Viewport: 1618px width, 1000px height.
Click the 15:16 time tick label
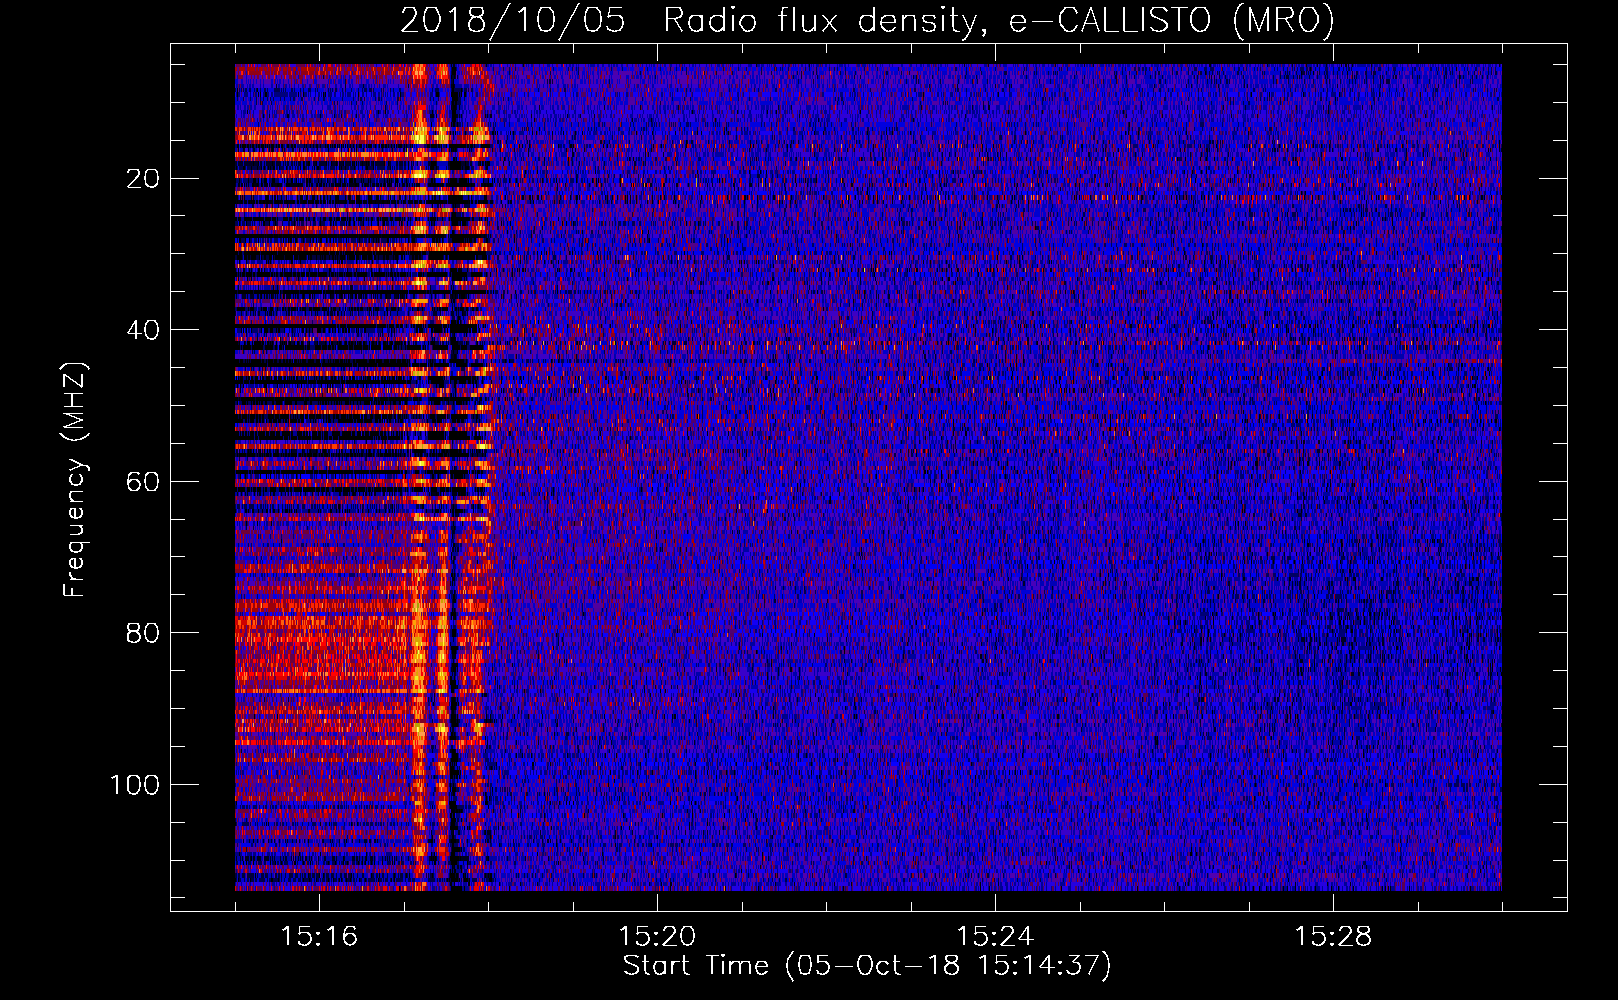319,937
